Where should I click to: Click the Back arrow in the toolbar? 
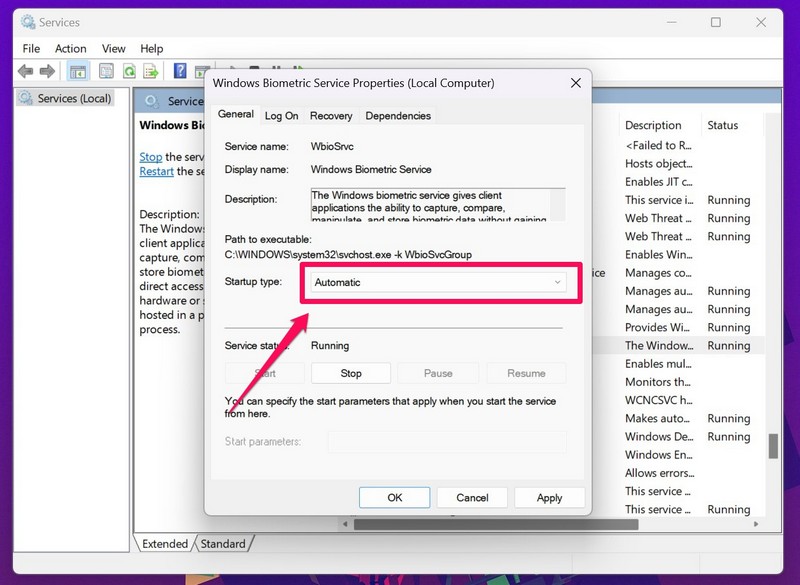coord(25,71)
